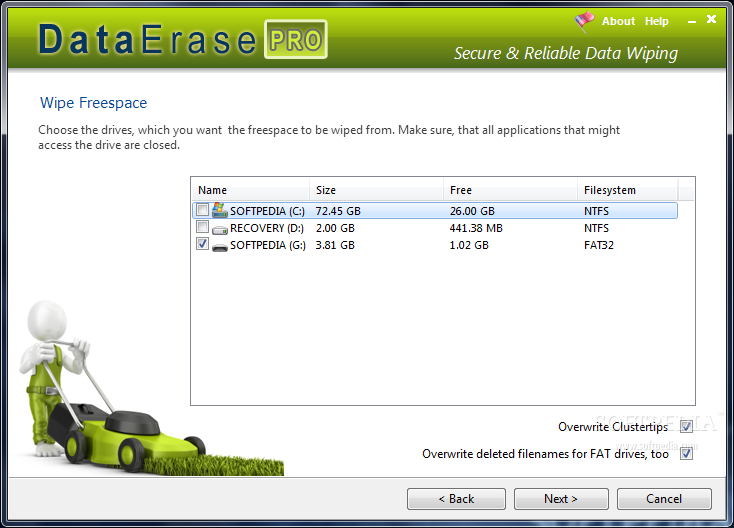
Task: Go to previous step with Back button
Action: pyautogui.click(x=456, y=499)
